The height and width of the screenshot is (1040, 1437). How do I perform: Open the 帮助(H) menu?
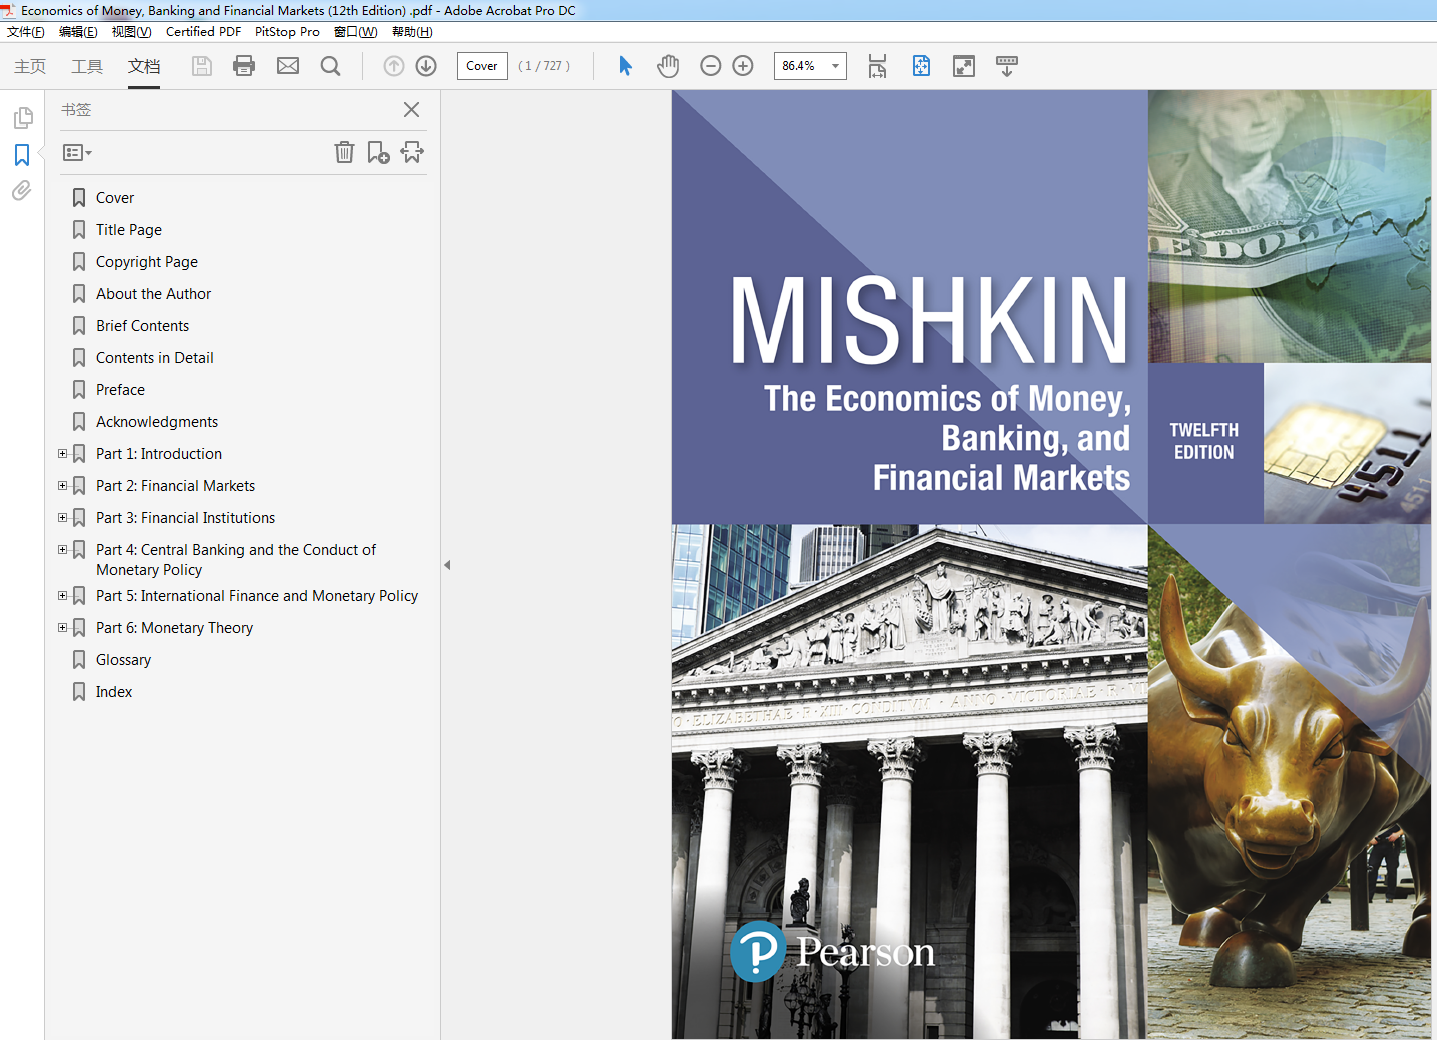pyautogui.click(x=412, y=32)
